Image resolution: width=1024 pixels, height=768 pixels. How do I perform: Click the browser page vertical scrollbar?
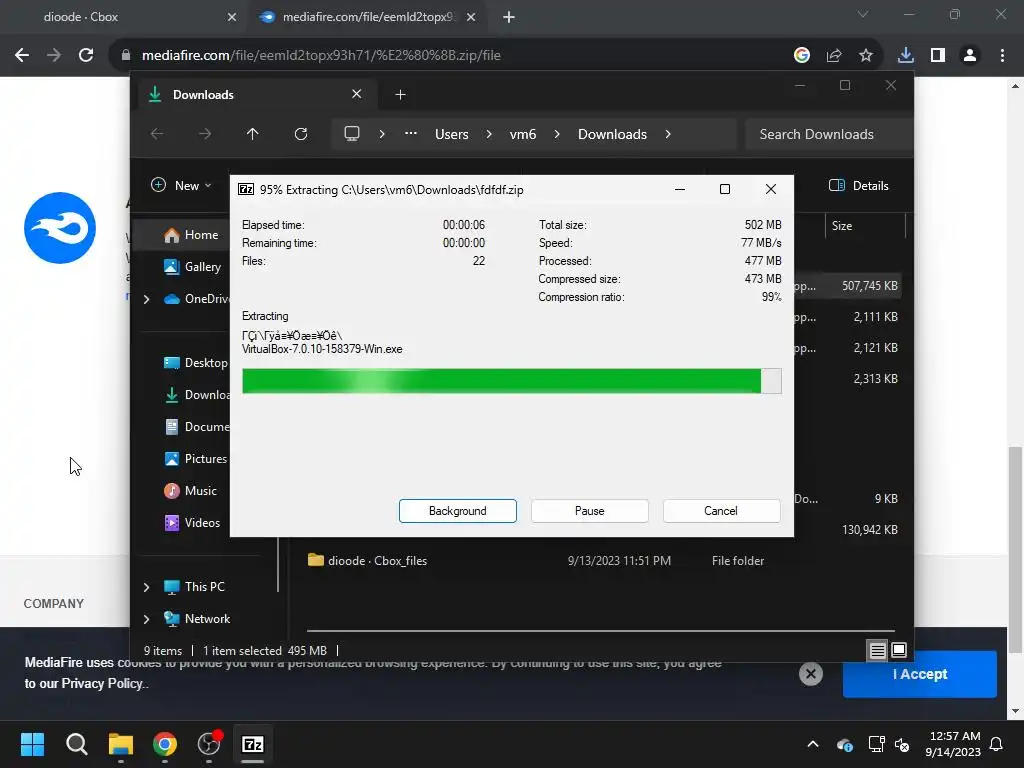[x=1015, y=549]
